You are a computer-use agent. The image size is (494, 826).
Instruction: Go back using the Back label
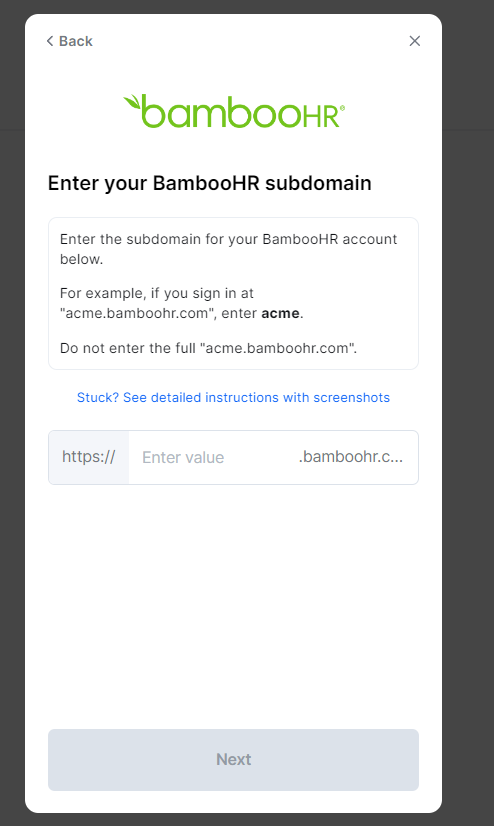pos(76,41)
